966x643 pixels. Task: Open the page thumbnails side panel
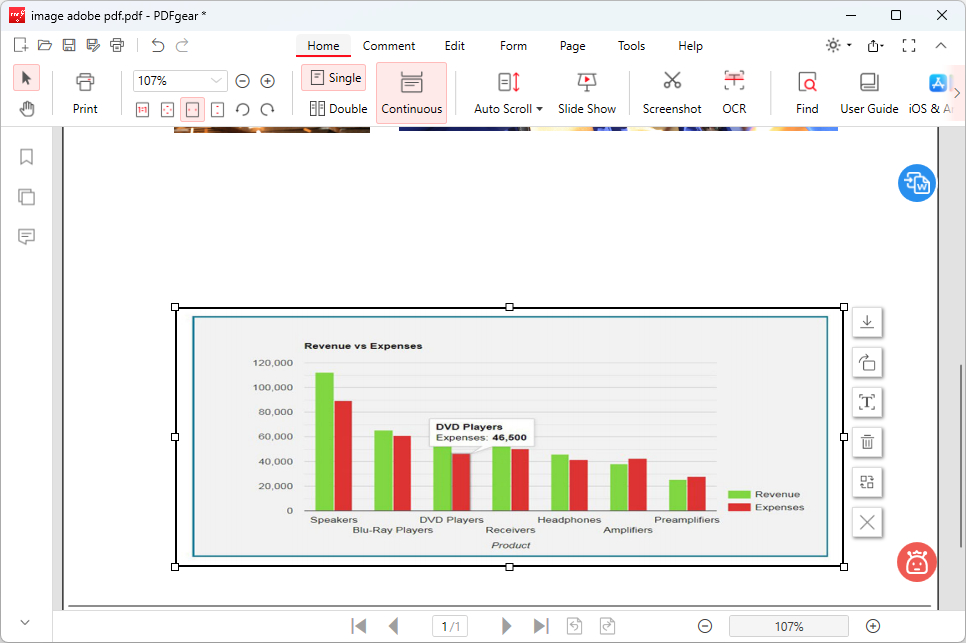click(x=26, y=197)
